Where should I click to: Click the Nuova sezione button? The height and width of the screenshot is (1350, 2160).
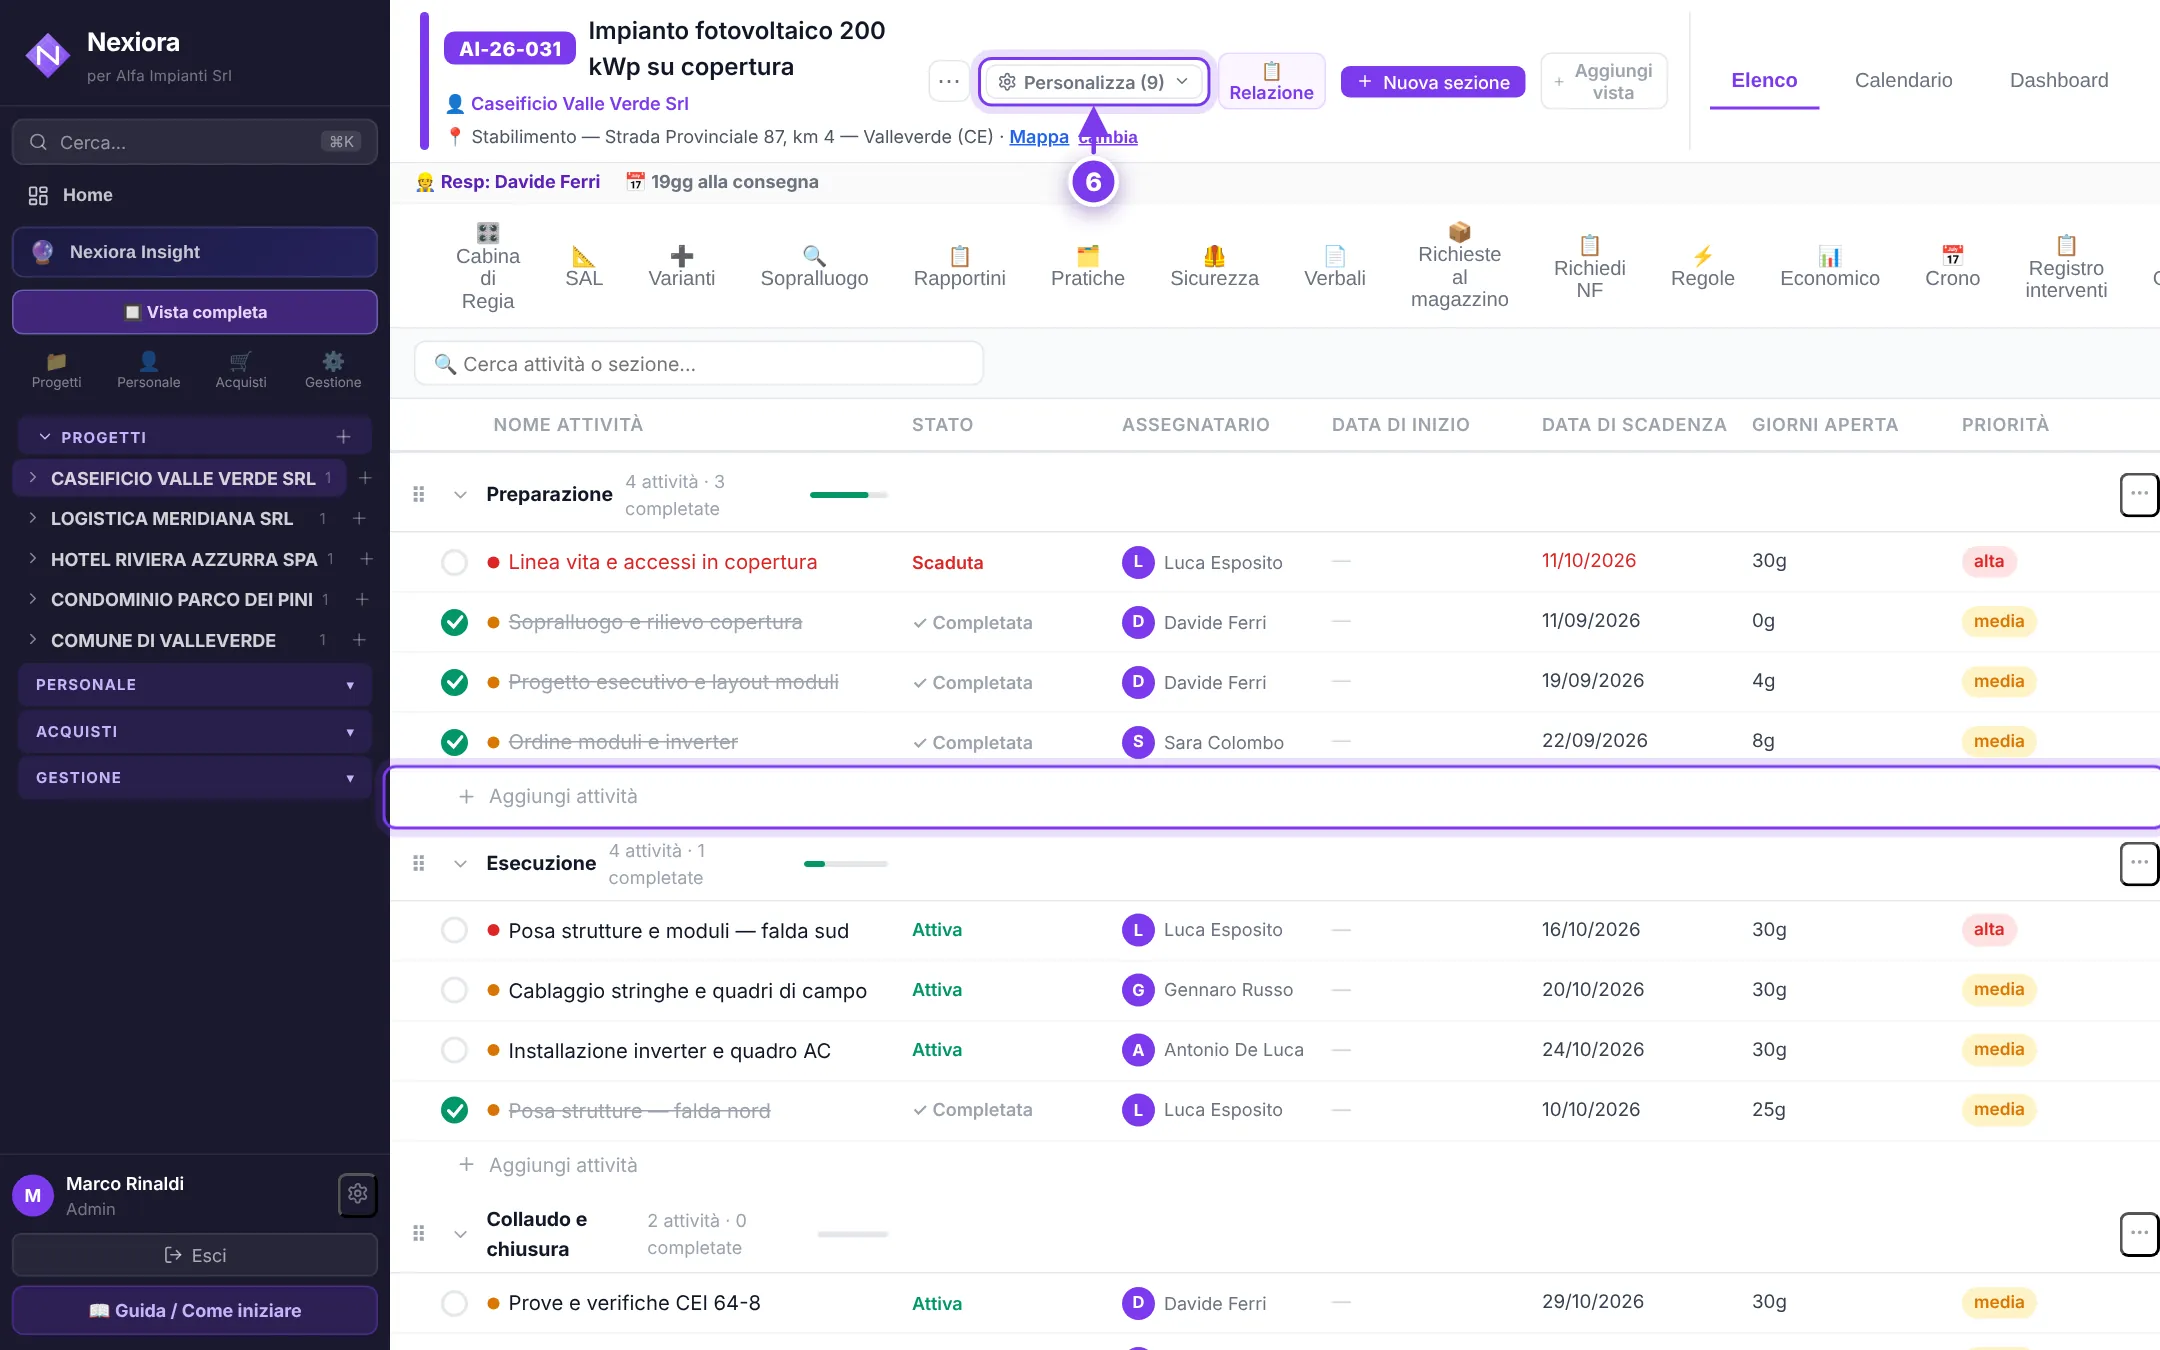(1433, 82)
